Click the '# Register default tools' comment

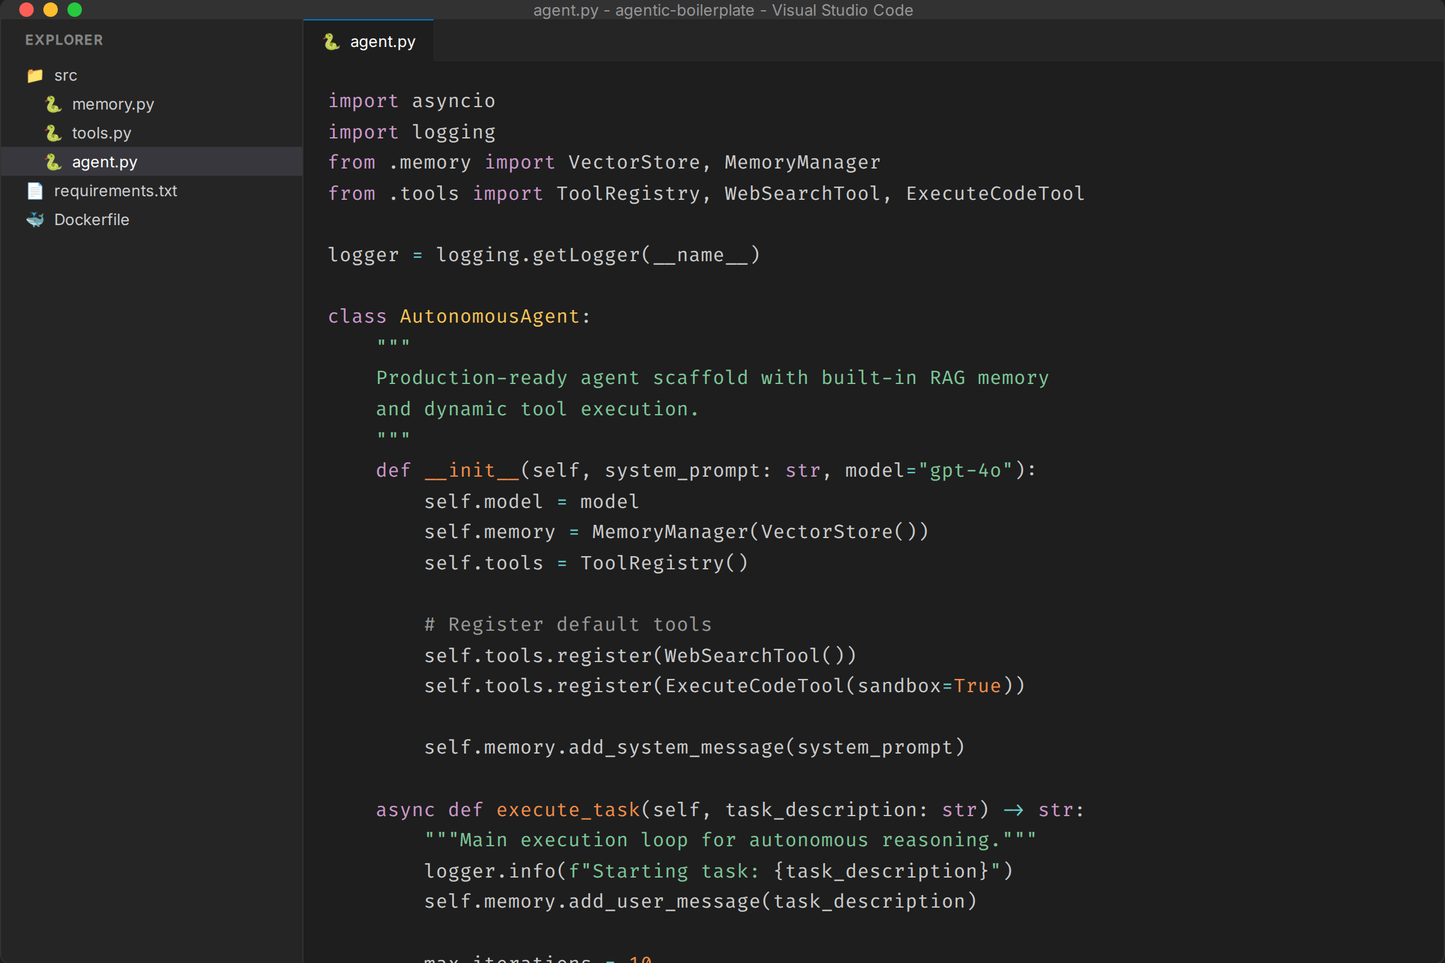tap(568, 625)
